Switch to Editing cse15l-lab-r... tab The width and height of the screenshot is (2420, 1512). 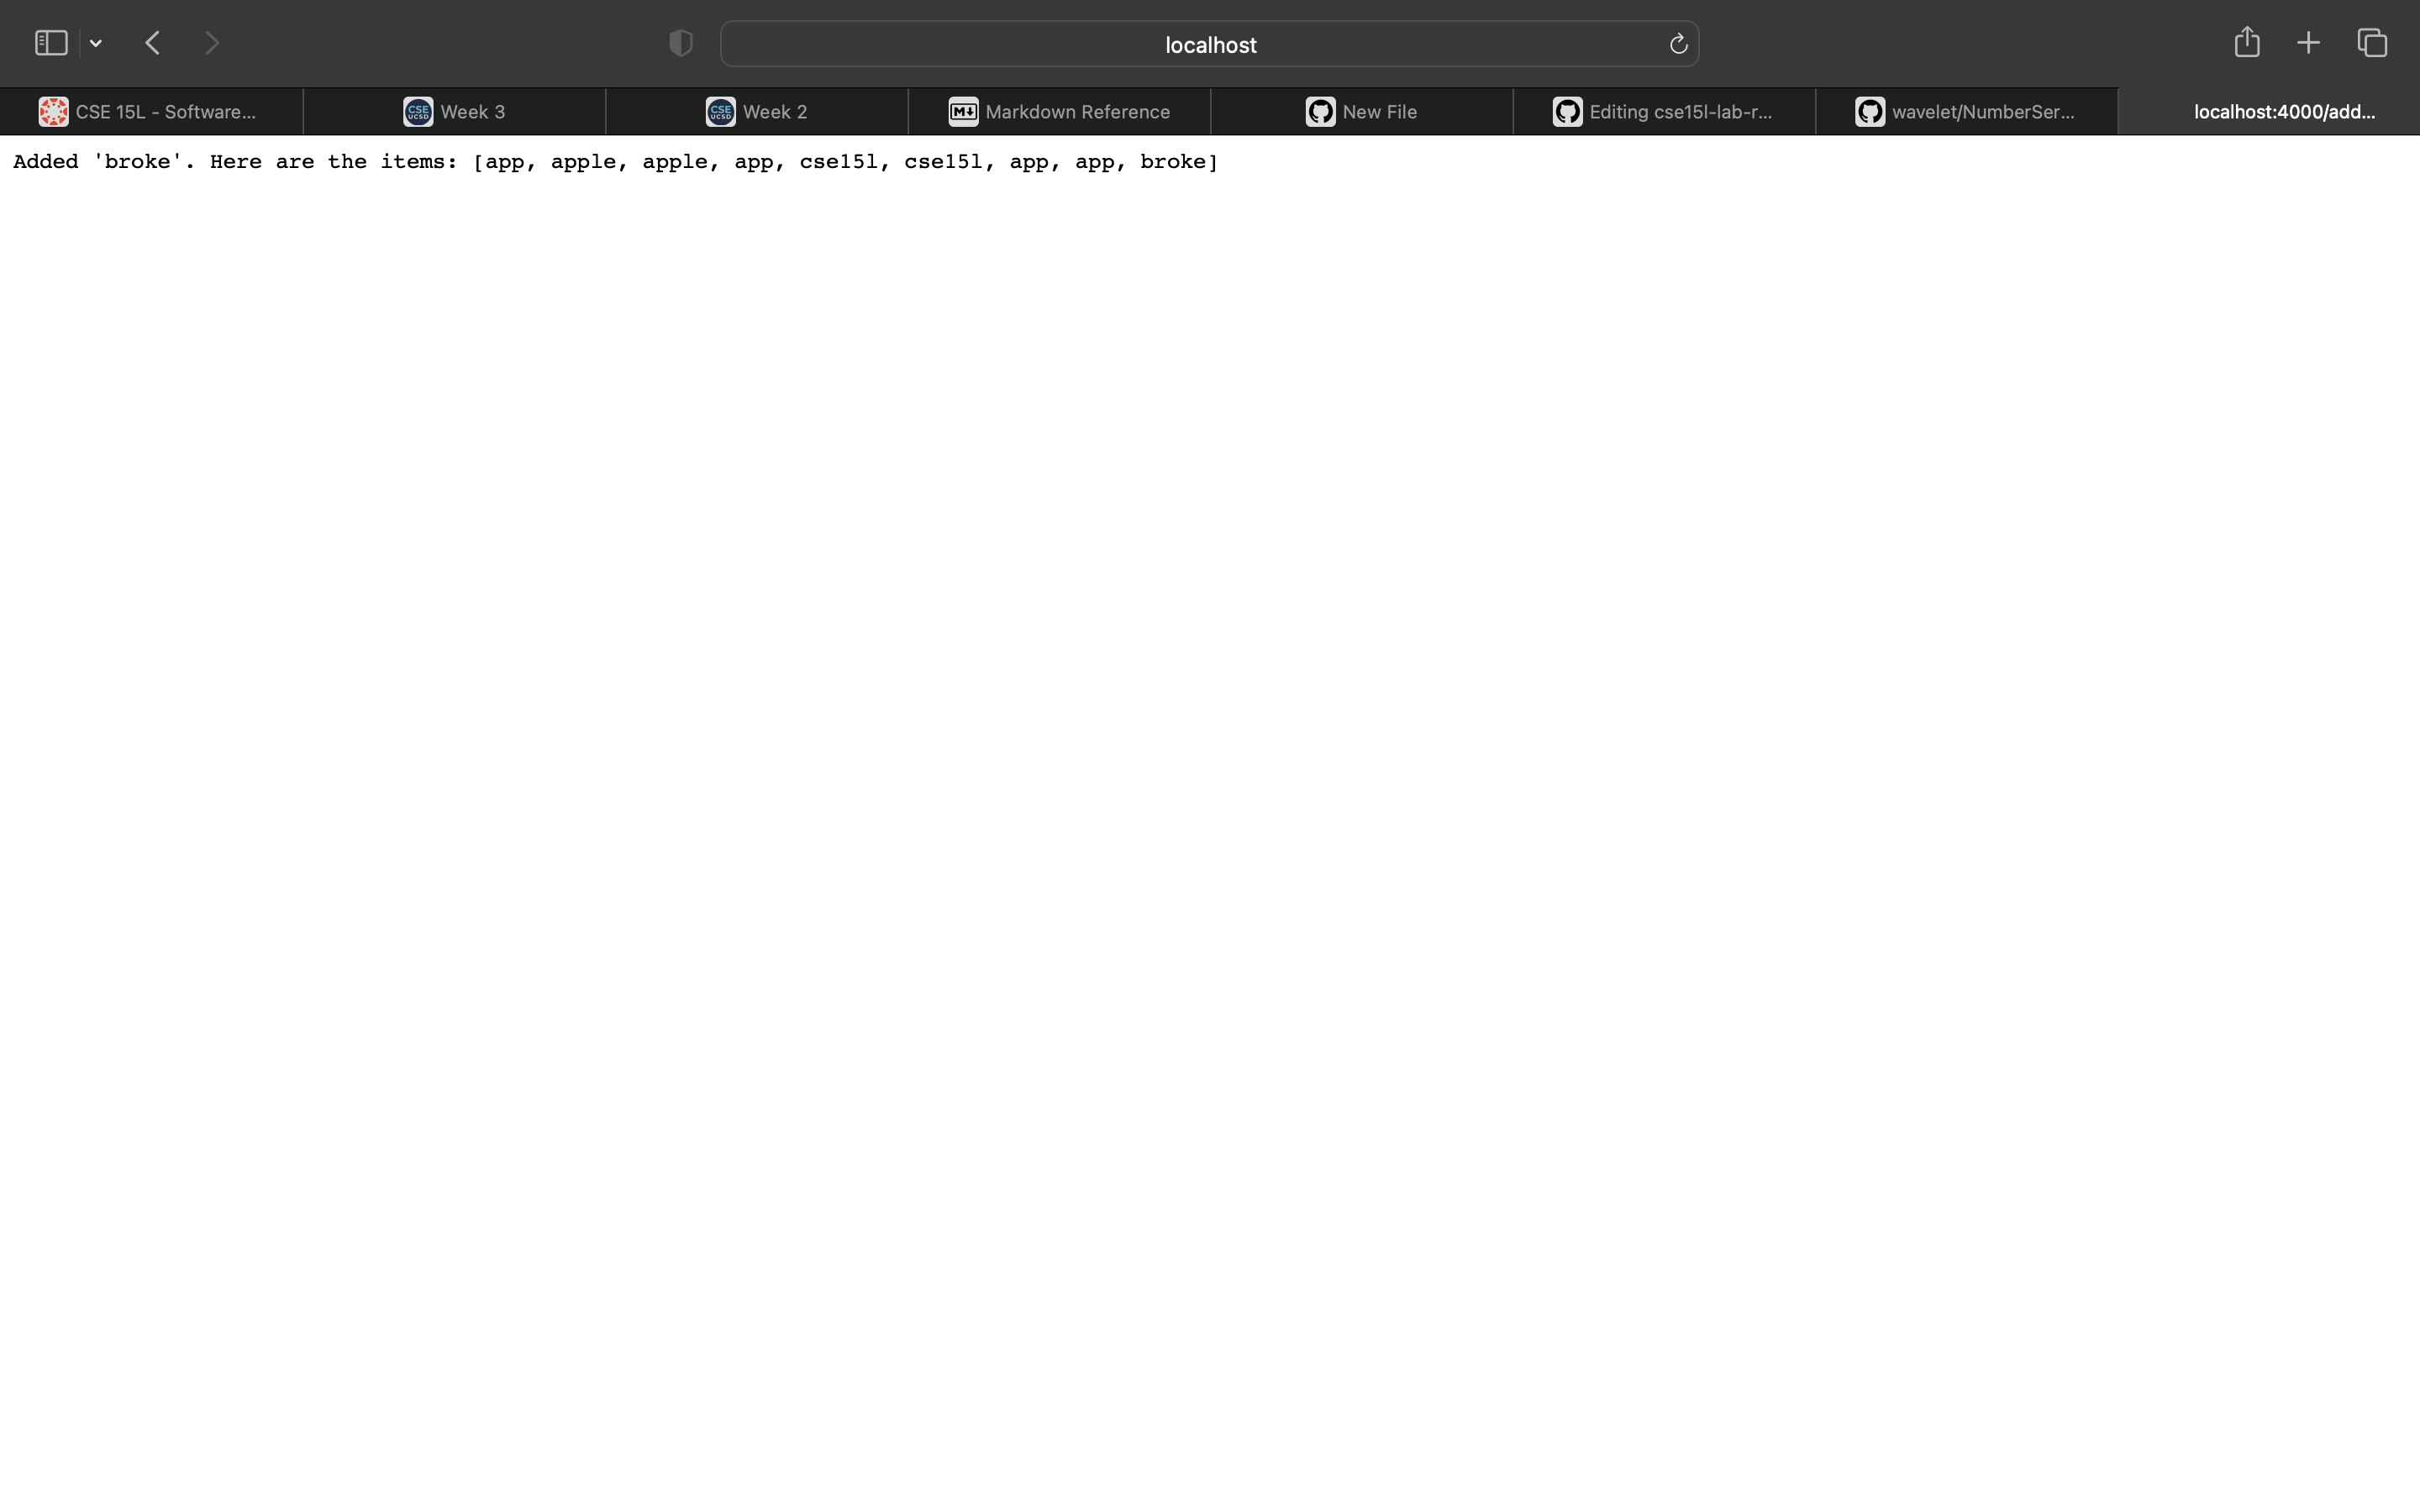click(x=1664, y=112)
